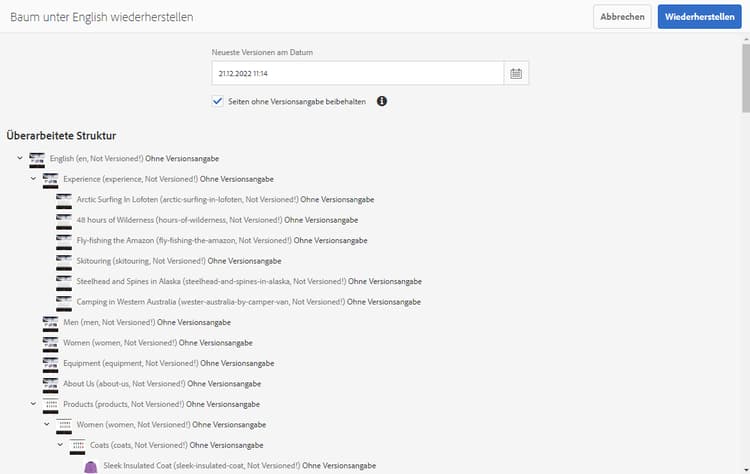Click the 'Überarbeitete Struktur' heading
The height and width of the screenshot is (474, 750).
click(61, 136)
